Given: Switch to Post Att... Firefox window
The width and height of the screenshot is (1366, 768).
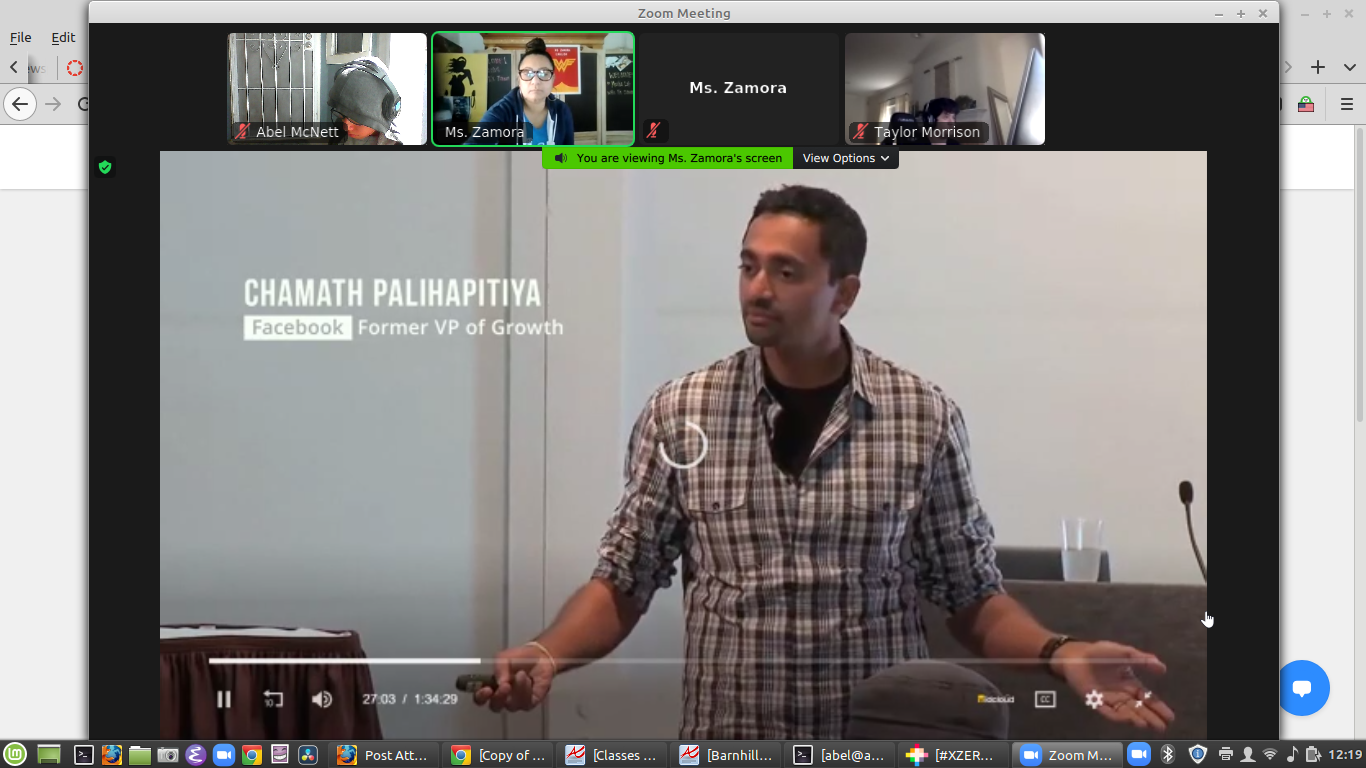Looking at the screenshot, I should (384, 755).
